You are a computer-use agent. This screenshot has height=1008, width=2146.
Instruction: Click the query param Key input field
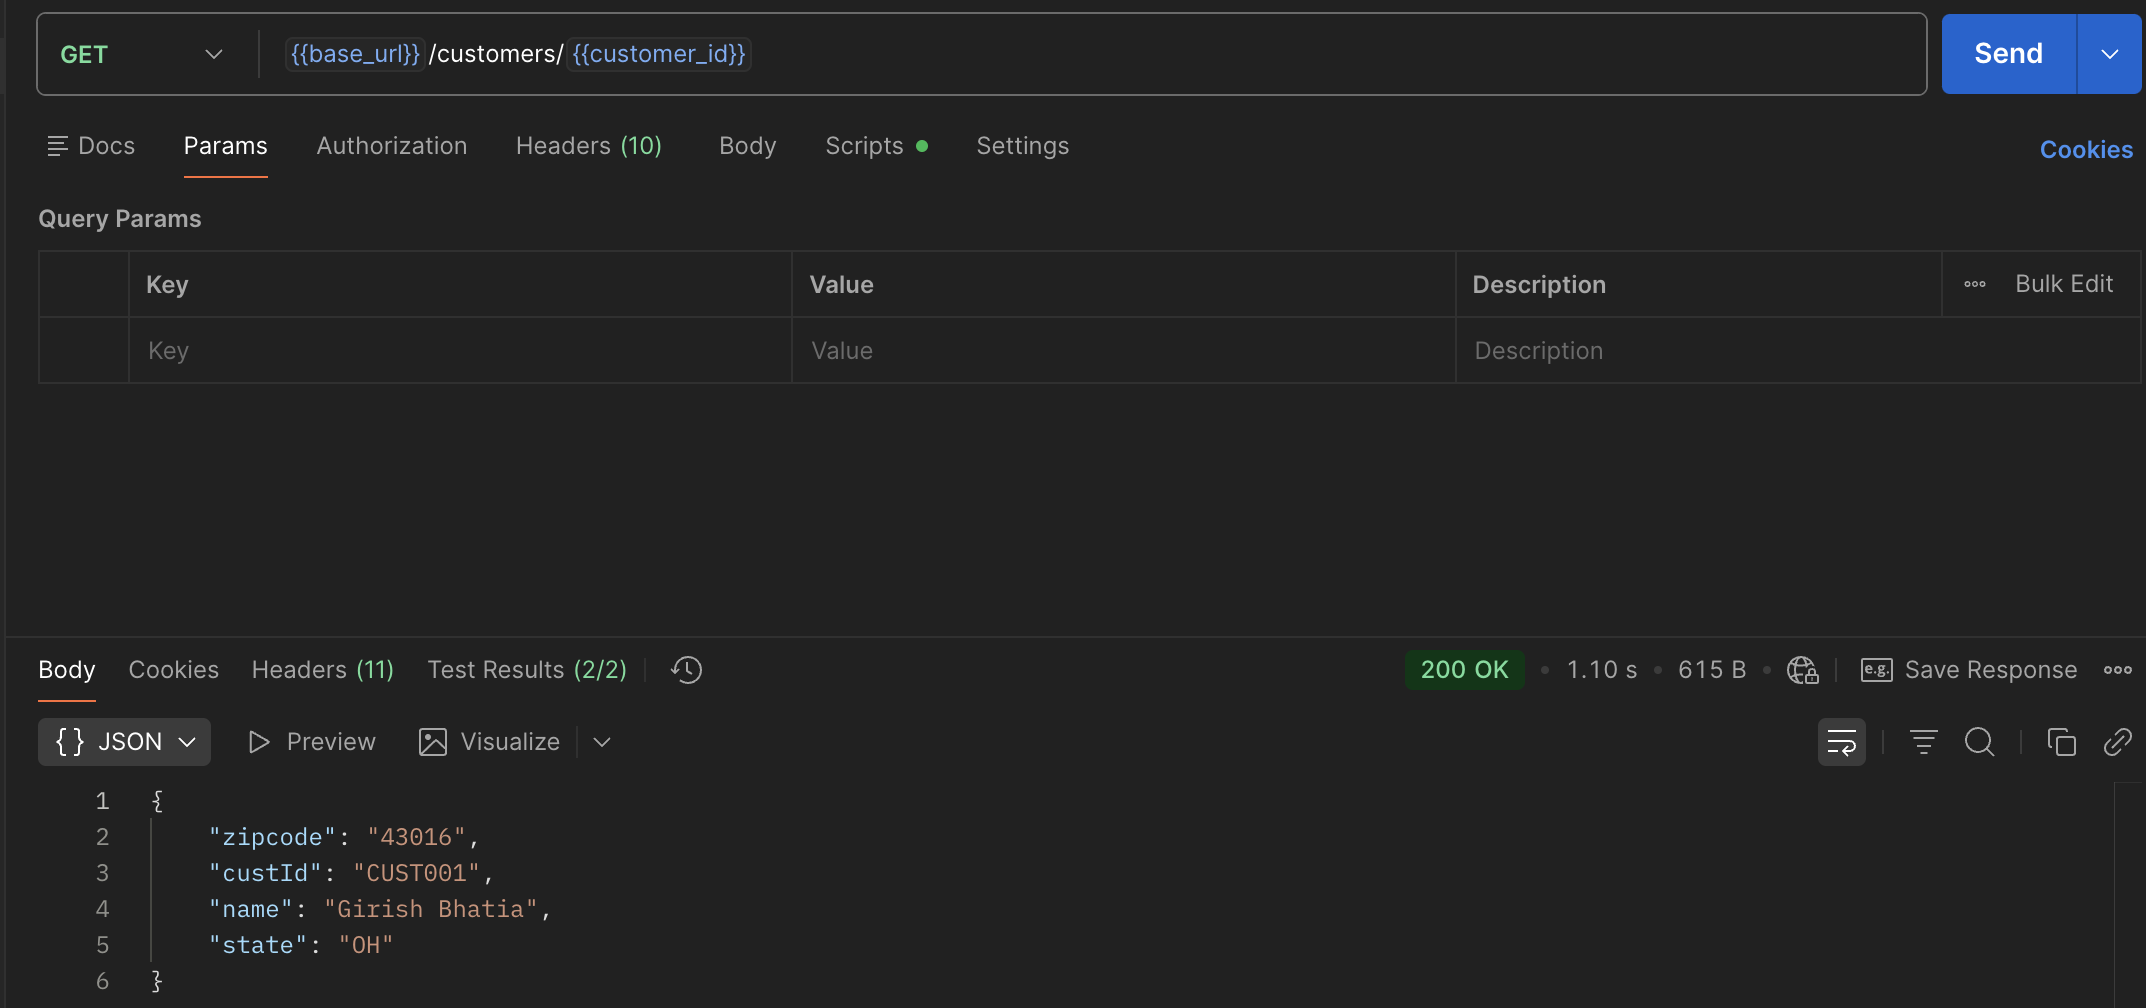click(460, 351)
